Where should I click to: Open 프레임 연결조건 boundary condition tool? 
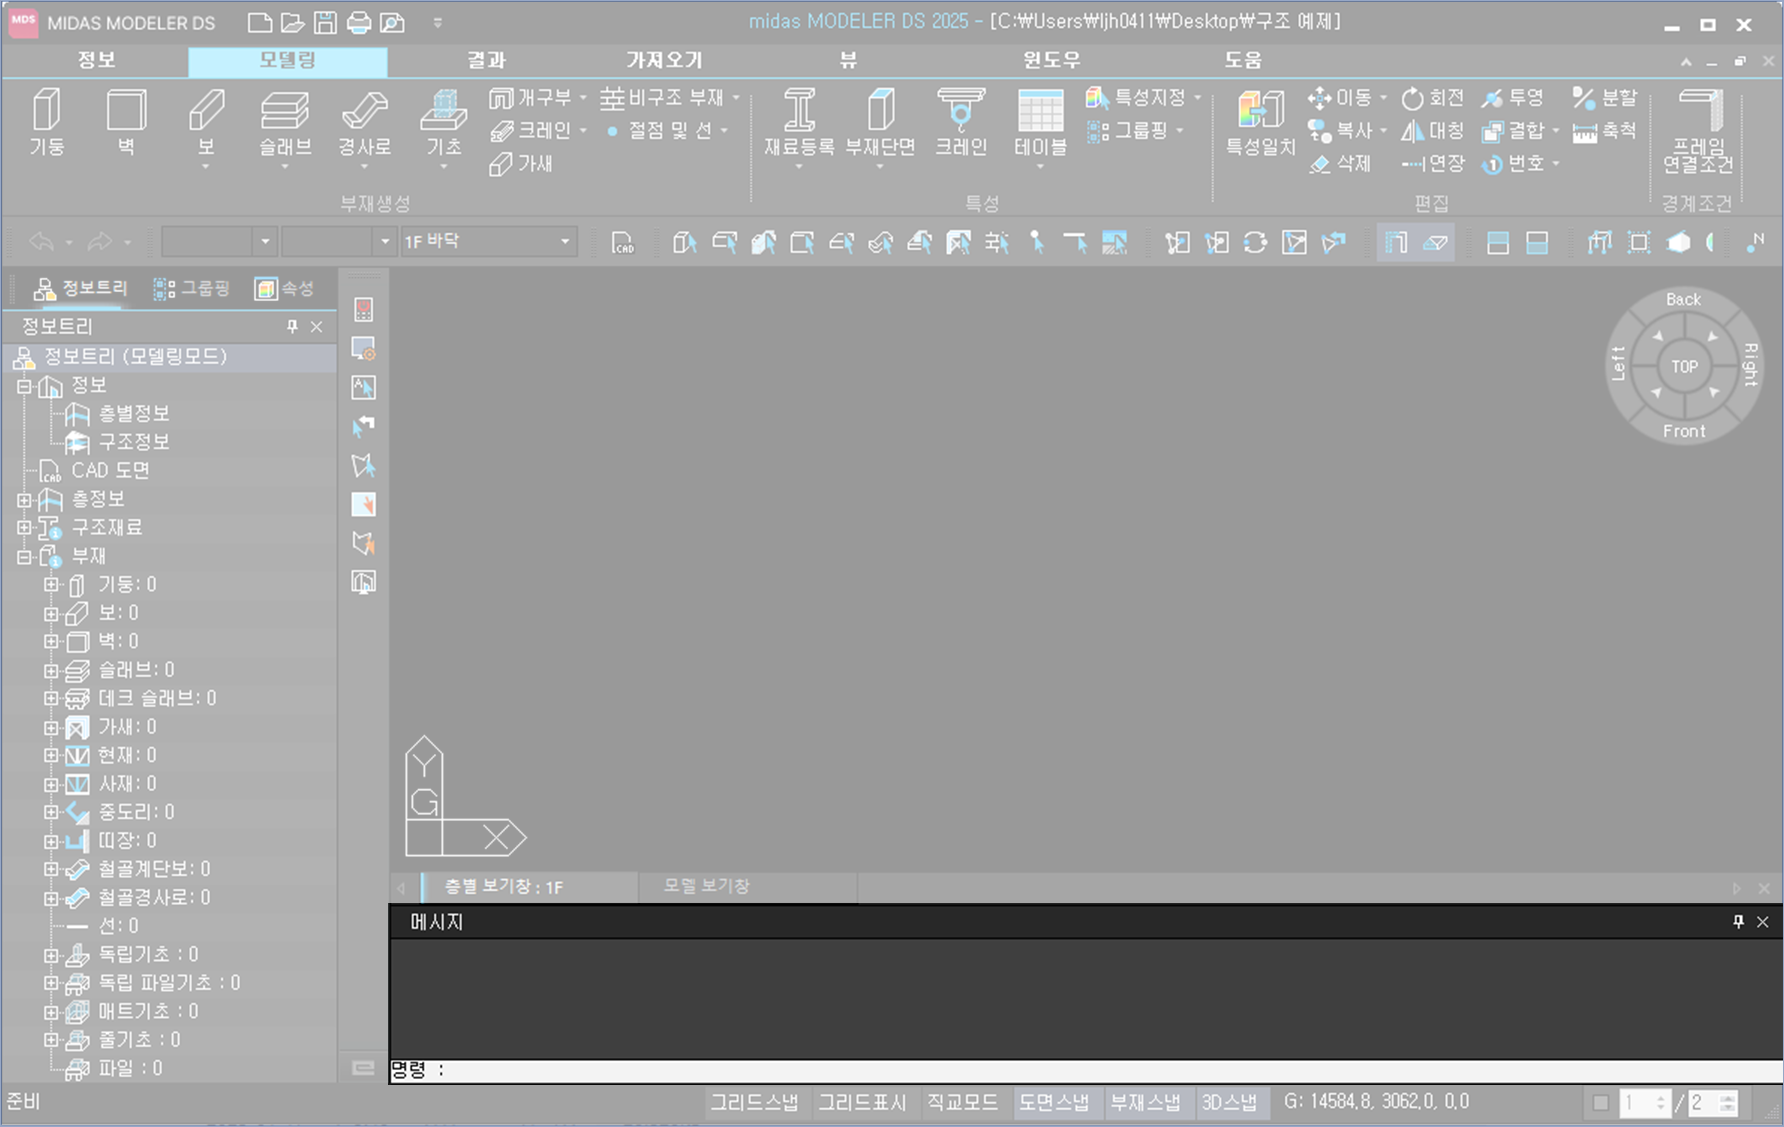(x=1698, y=130)
